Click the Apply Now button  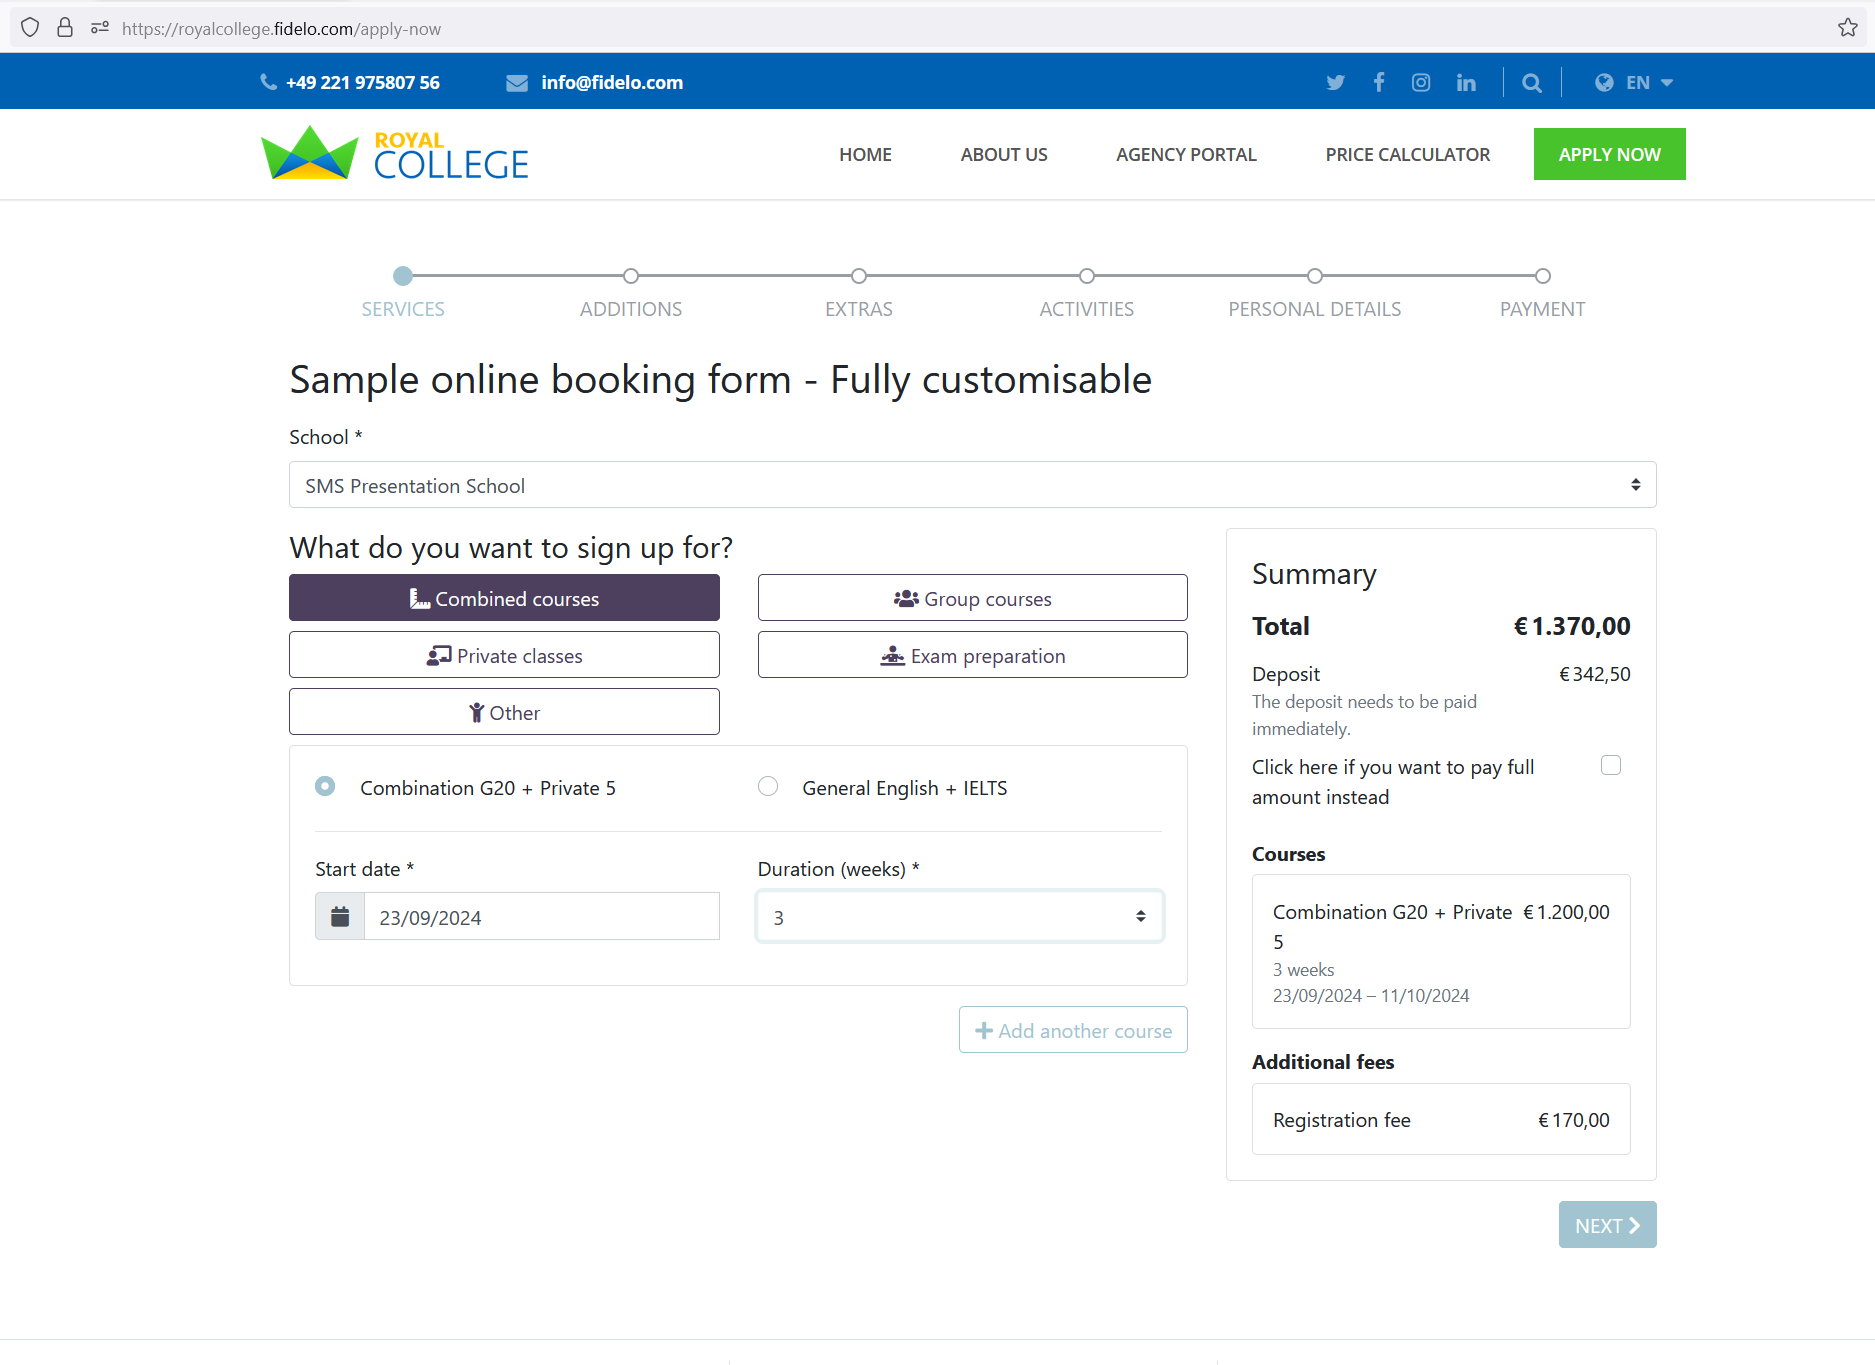pyautogui.click(x=1609, y=155)
